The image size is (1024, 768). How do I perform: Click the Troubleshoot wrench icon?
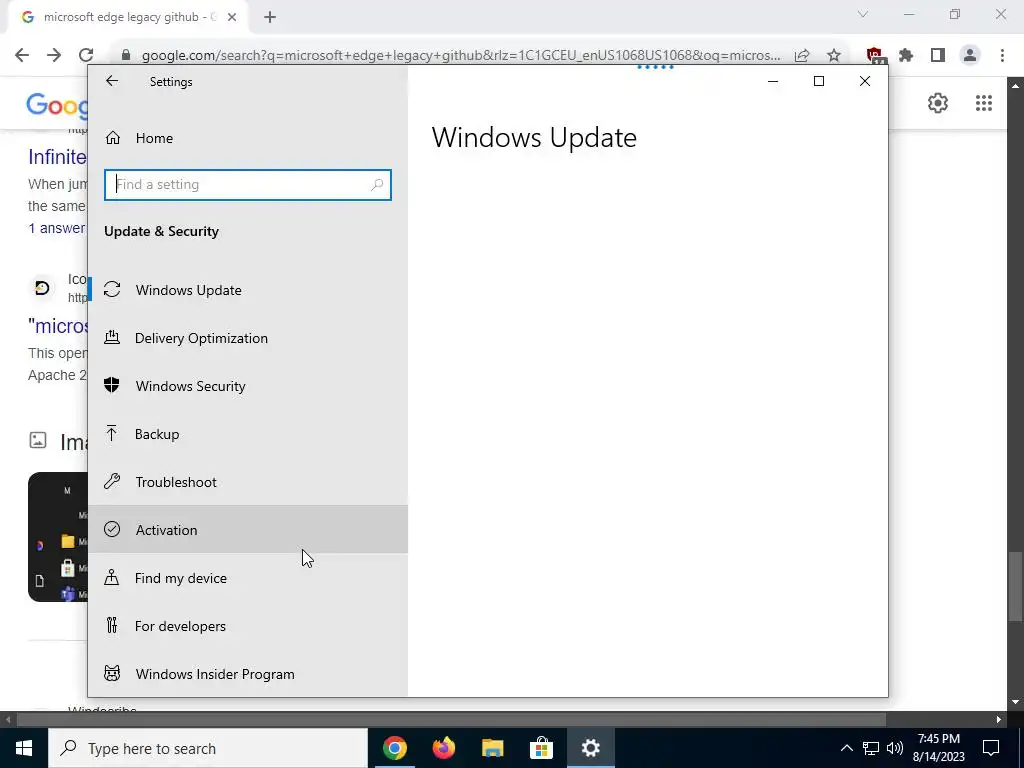[112, 481]
